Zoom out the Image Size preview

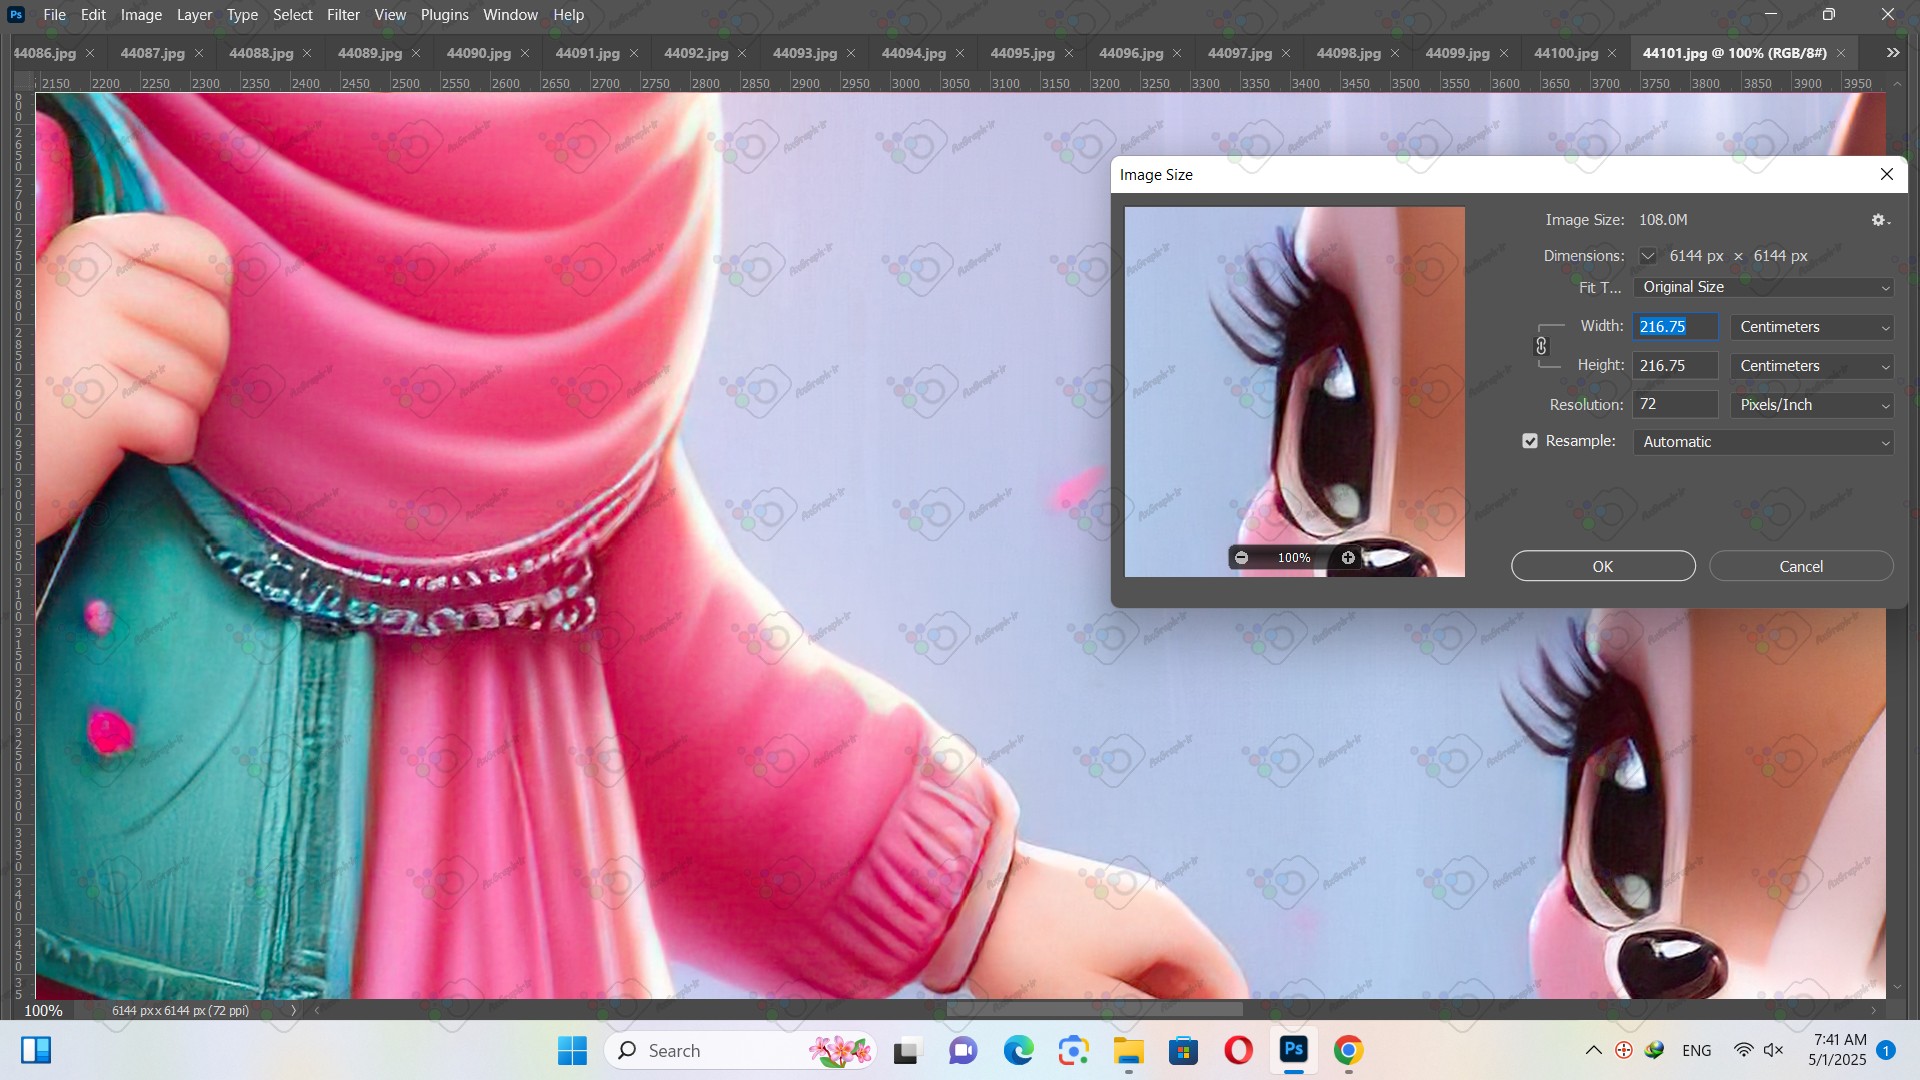[1241, 558]
